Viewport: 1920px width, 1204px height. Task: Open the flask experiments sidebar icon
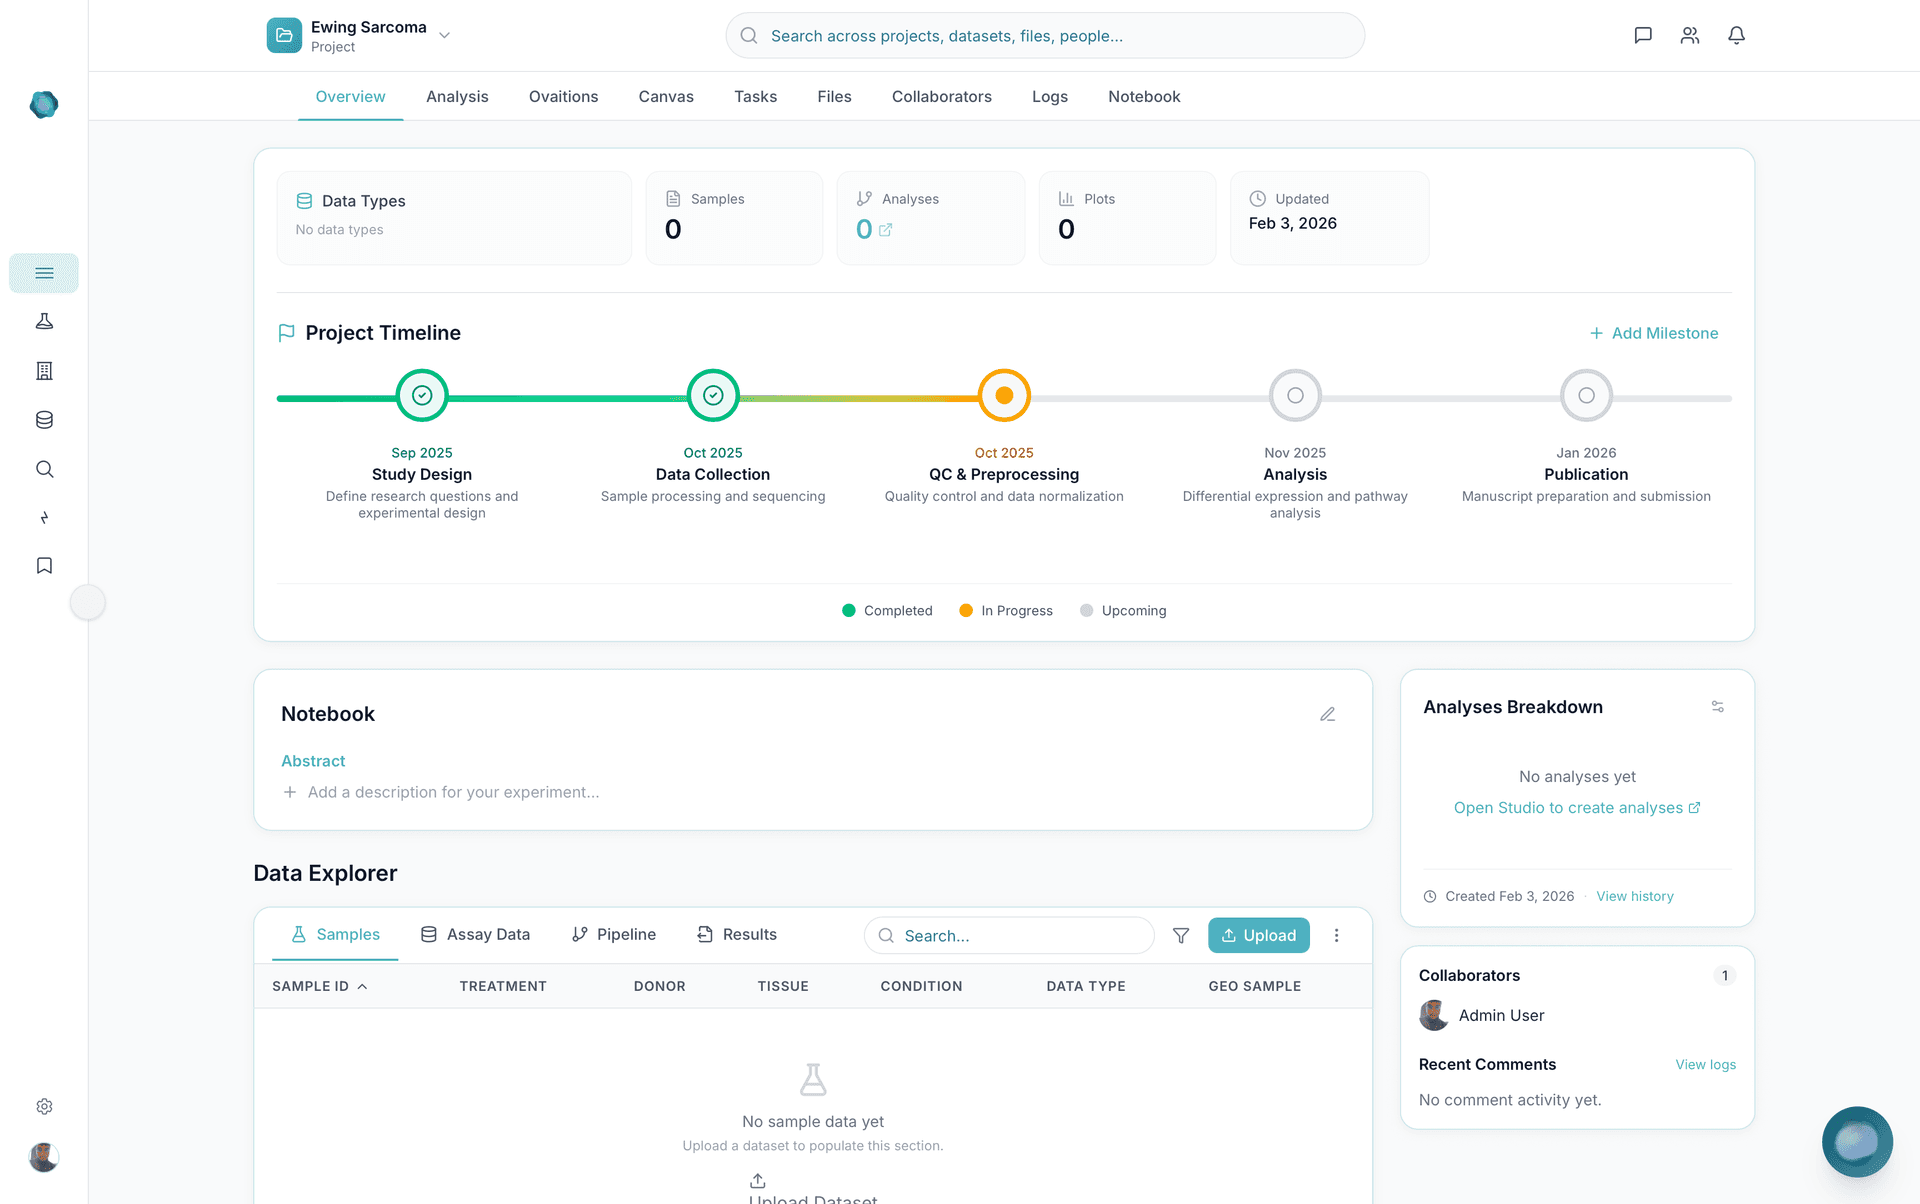(44, 321)
